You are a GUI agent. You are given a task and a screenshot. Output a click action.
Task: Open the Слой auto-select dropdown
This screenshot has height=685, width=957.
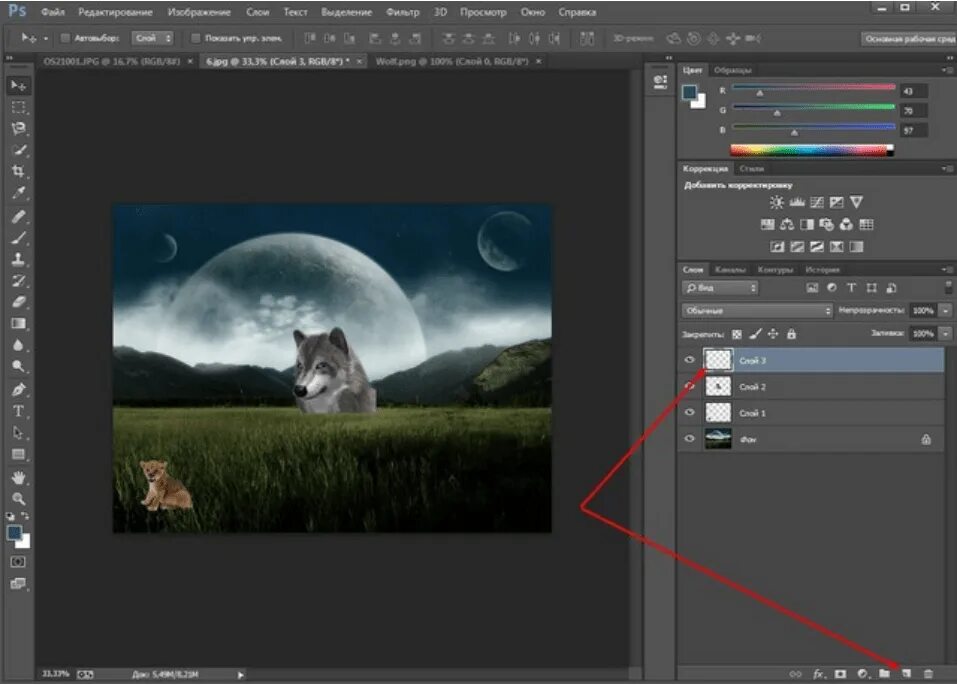point(153,38)
